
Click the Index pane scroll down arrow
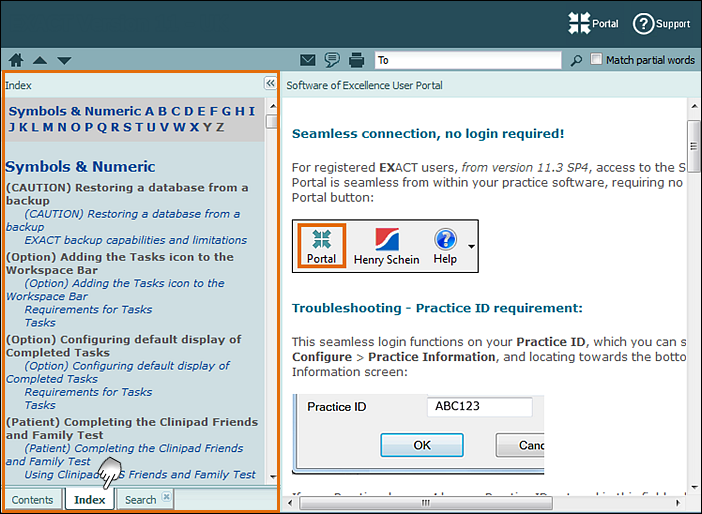[272, 477]
